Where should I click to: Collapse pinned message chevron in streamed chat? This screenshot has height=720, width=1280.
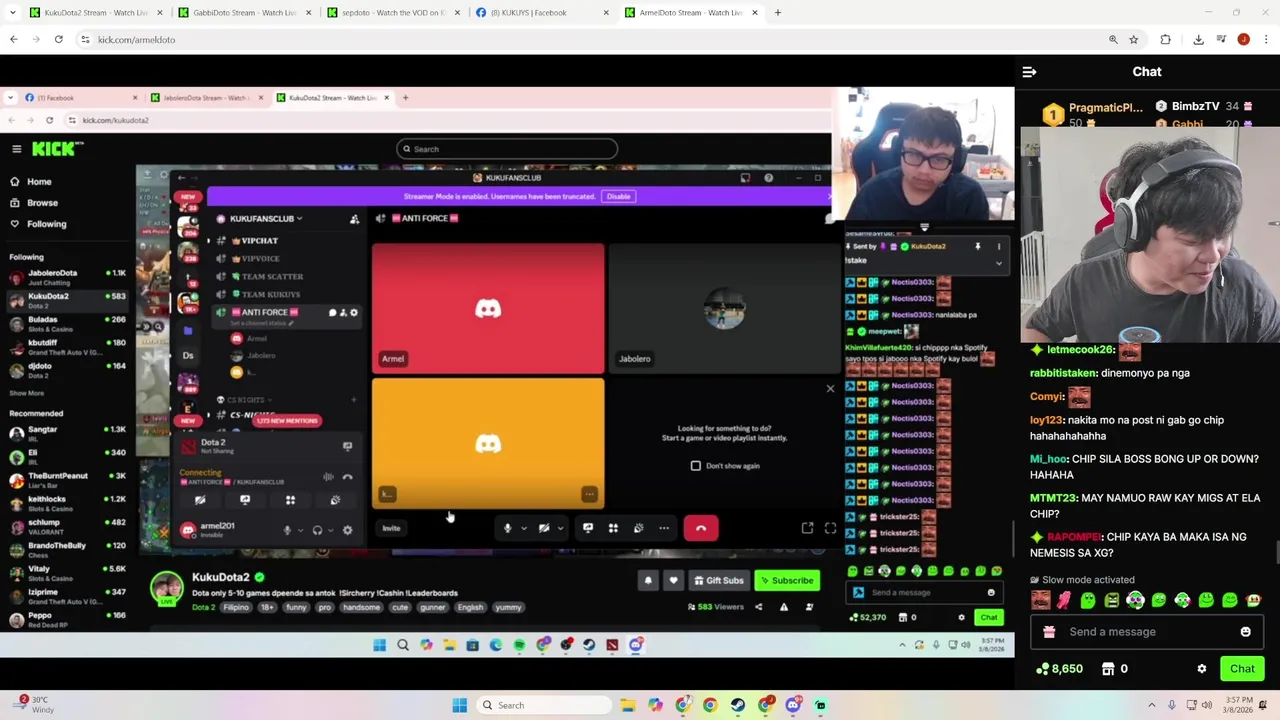pyautogui.click(x=998, y=263)
